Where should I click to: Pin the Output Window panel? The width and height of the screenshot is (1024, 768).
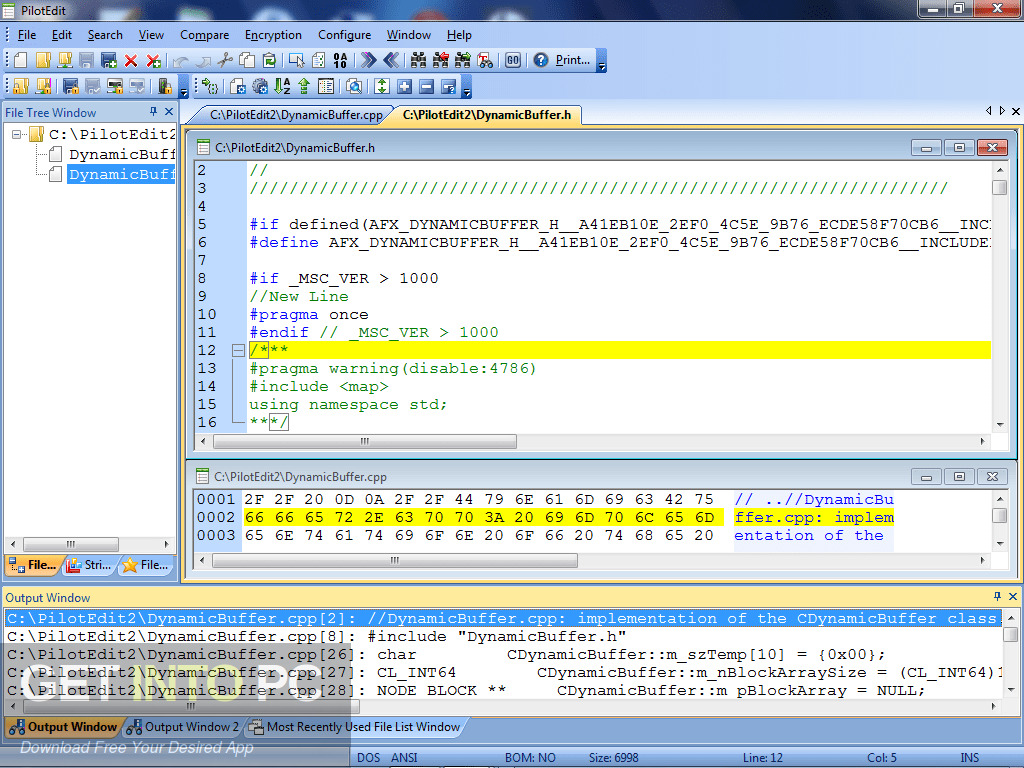click(x=997, y=596)
